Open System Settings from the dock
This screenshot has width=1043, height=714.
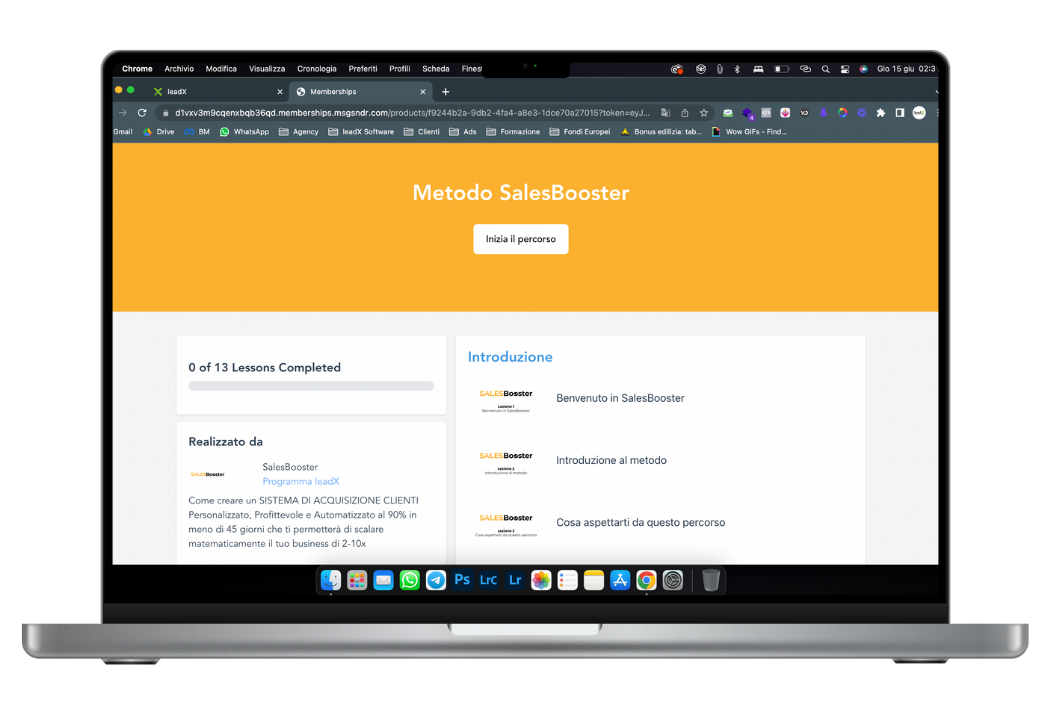click(672, 580)
